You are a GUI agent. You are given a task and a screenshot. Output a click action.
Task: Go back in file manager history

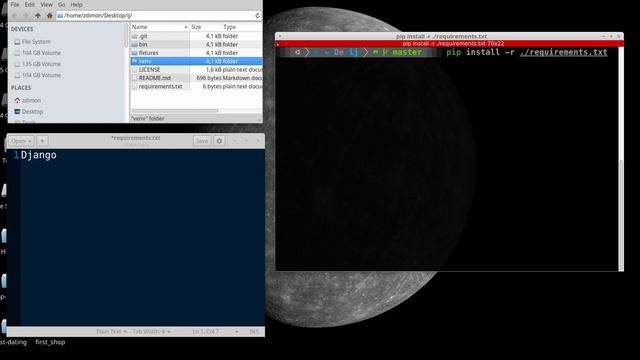pos(15,16)
